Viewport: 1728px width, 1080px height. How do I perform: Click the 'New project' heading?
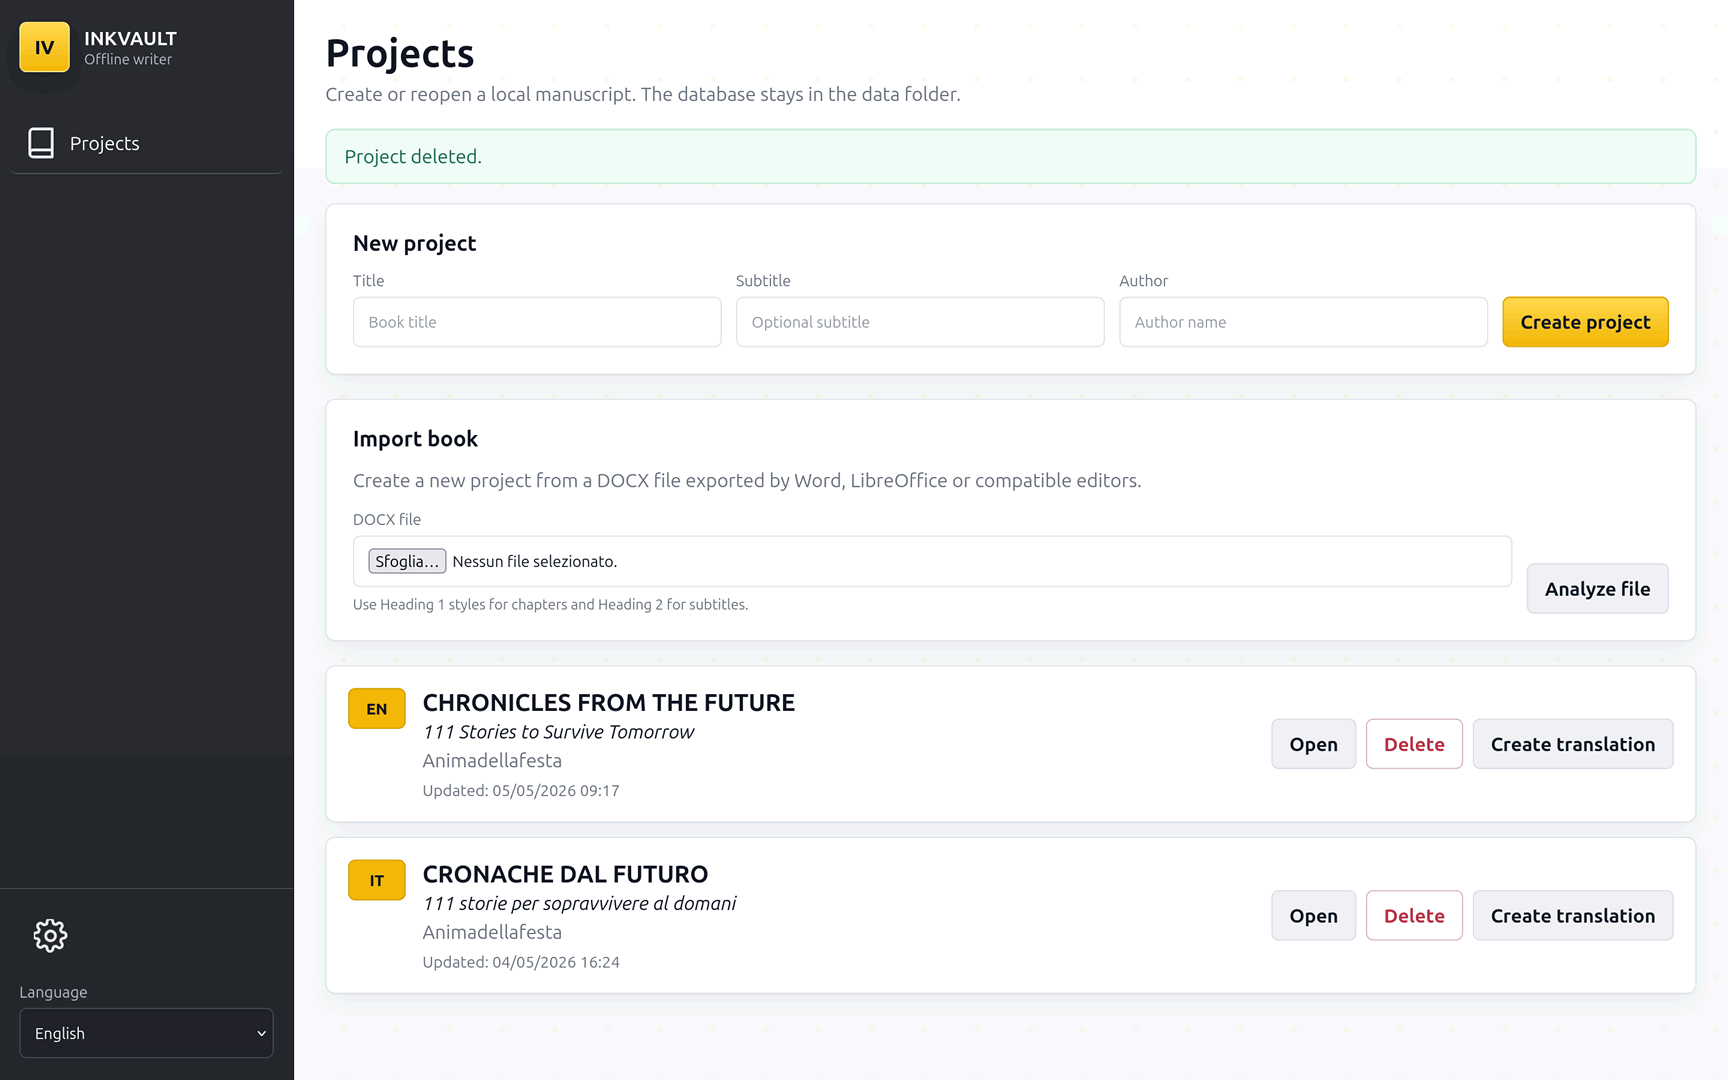414,243
